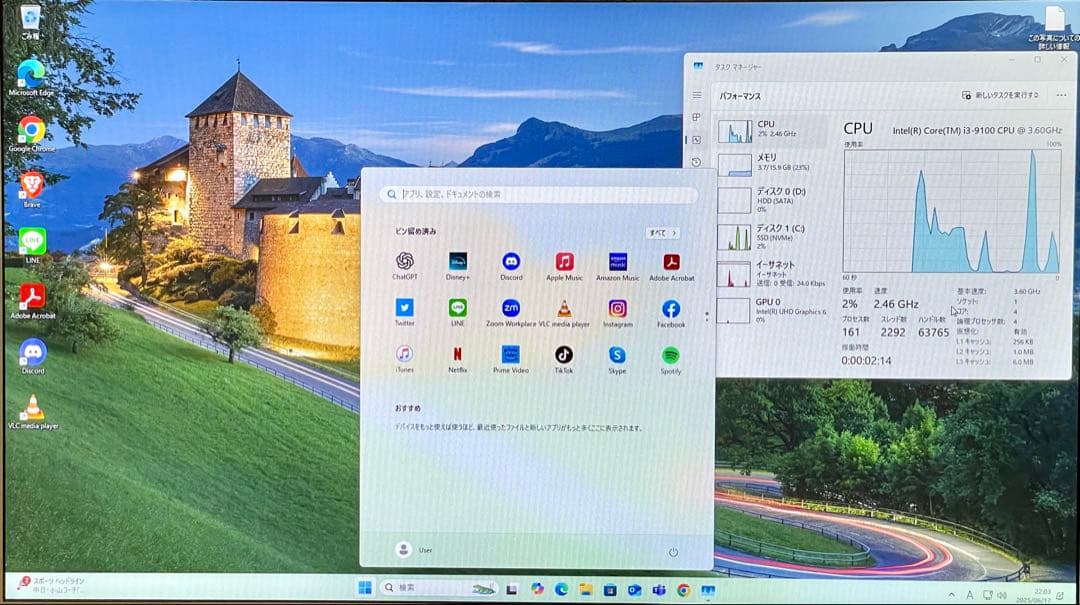The height and width of the screenshot is (605, 1080).
Task: Open Outlook from the taskbar
Action: tap(634, 588)
